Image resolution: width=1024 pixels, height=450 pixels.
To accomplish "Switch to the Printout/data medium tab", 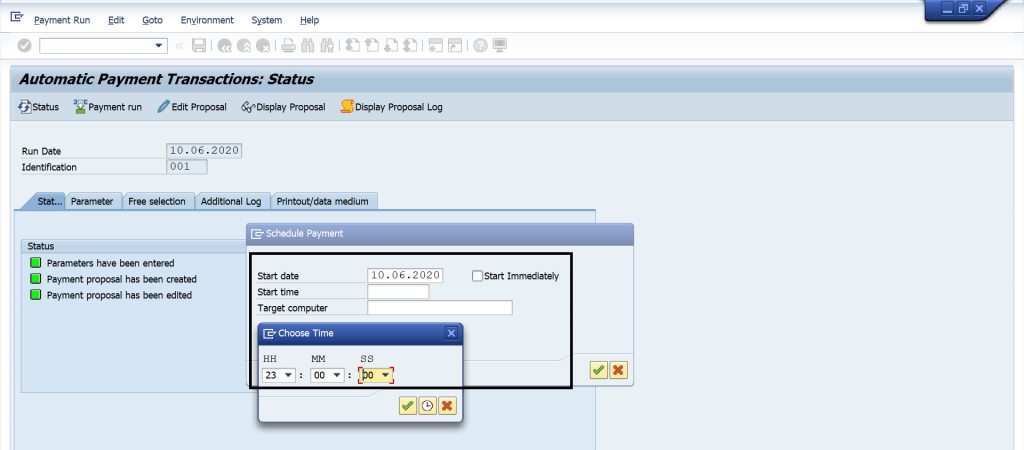I will click(x=323, y=201).
